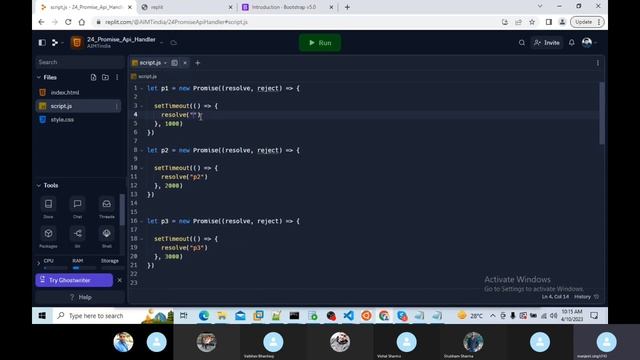Viewport: 640px width, 360px height.
Task: Bookmark this page star icon
Action: point(532,22)
